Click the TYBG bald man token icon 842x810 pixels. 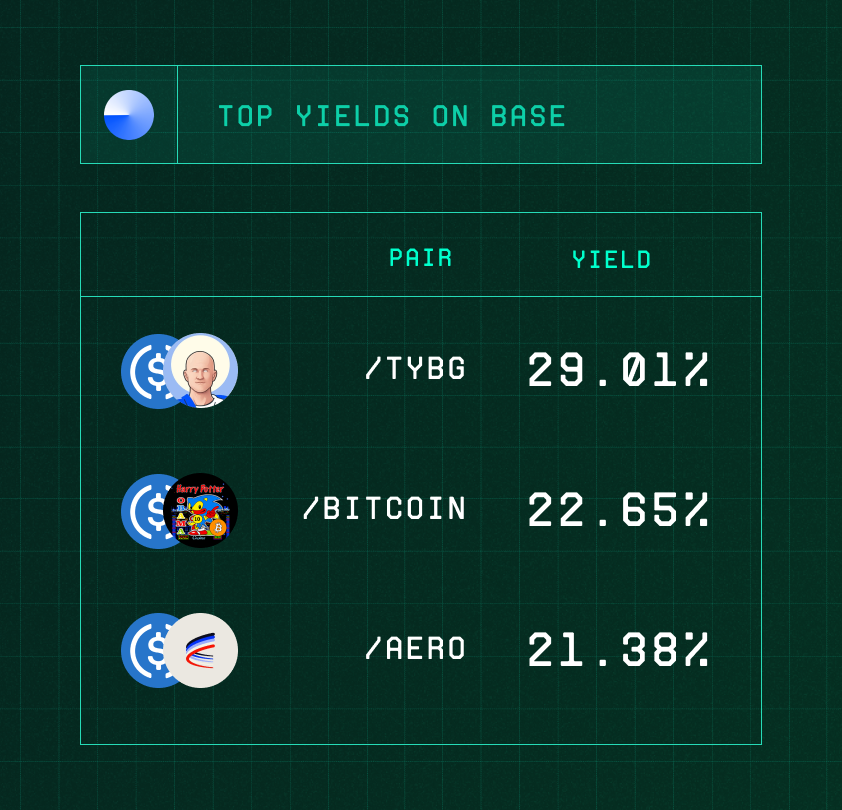(201, 371)
